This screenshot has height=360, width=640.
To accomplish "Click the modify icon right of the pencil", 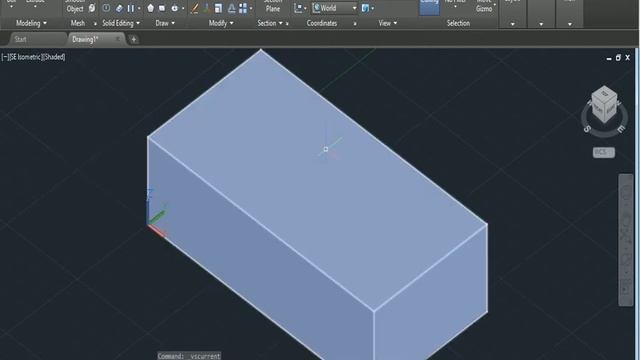I will point(207,8).
